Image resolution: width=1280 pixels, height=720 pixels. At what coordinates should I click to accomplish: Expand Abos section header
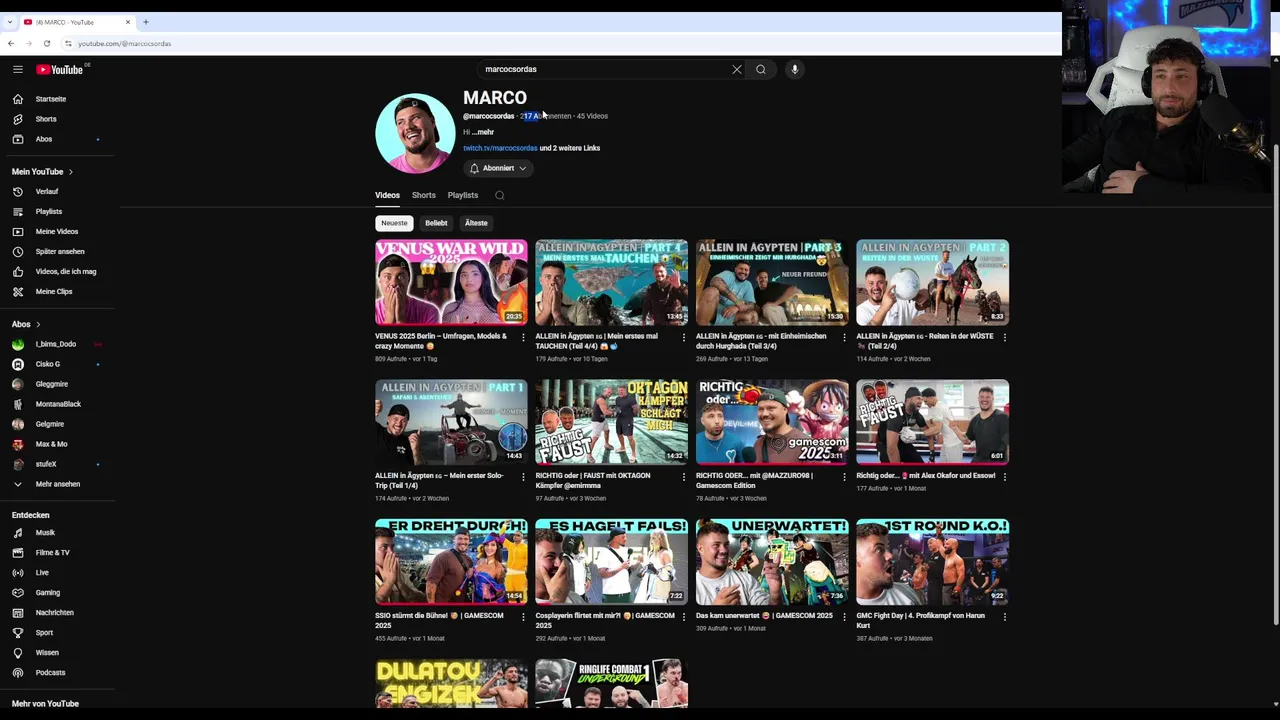26,324
